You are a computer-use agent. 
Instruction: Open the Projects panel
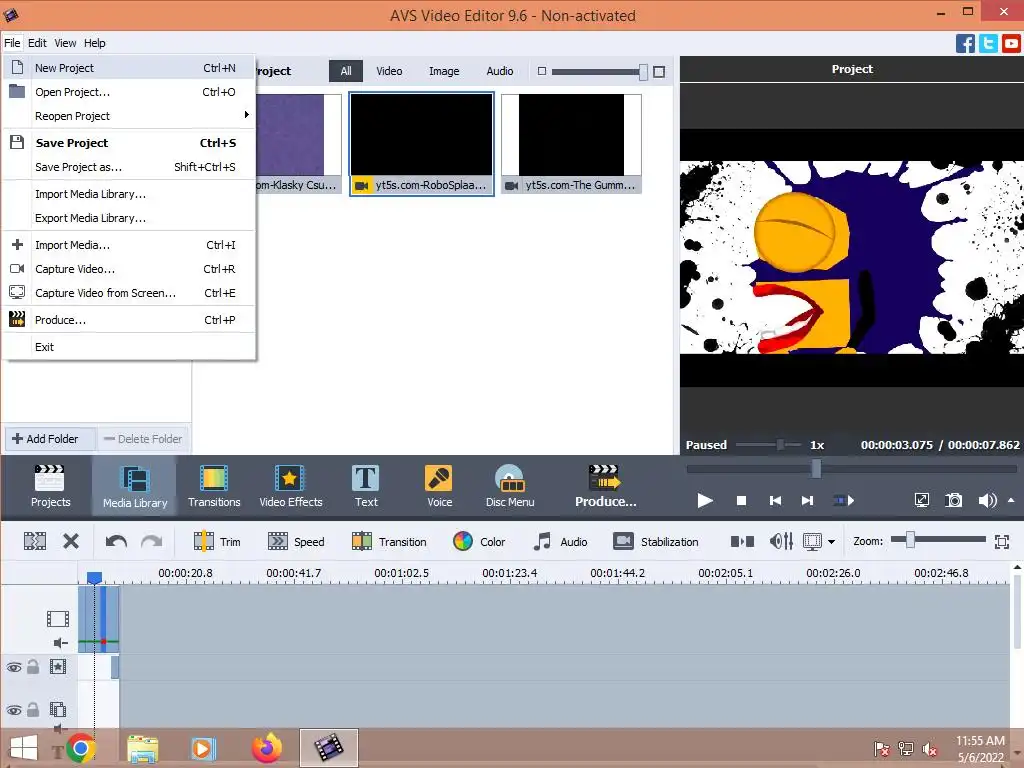[x=50, y=486]
